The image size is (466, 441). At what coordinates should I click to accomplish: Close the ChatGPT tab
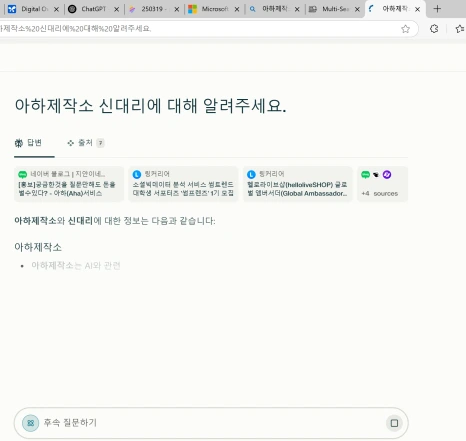point(117,9)
